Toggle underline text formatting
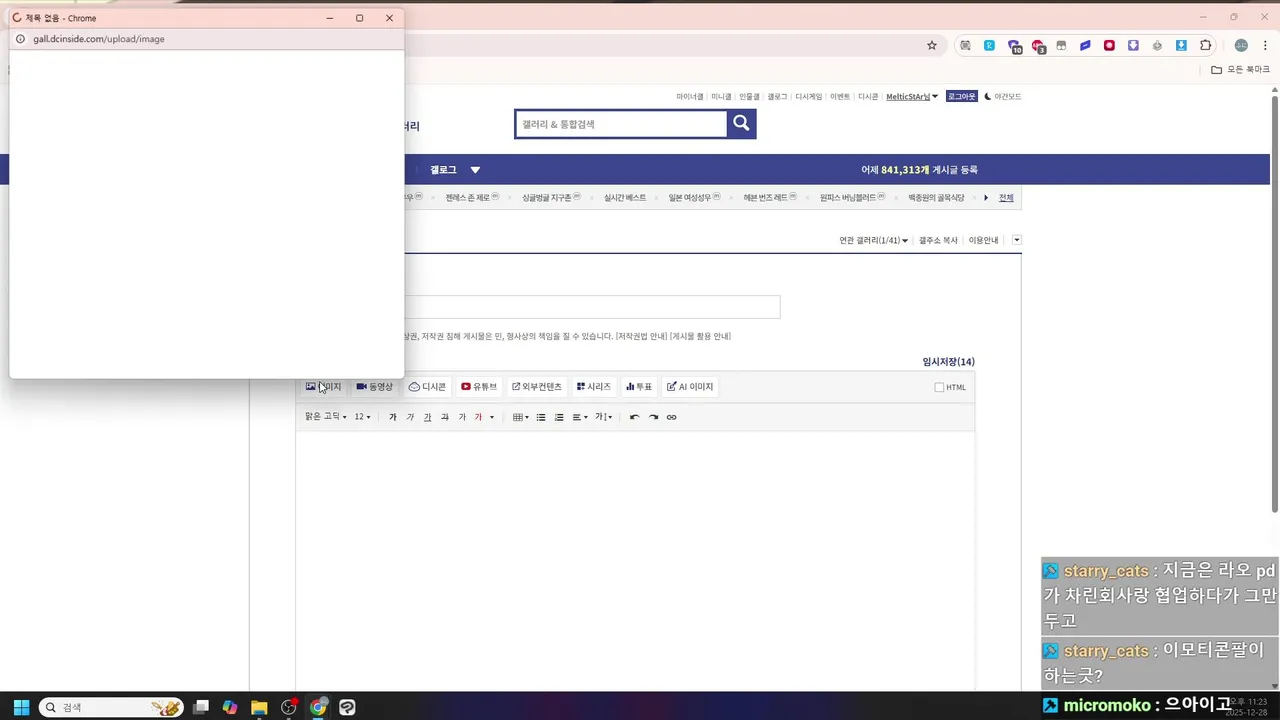Viewport: 1280px width, 720px height. pos(427,417)
